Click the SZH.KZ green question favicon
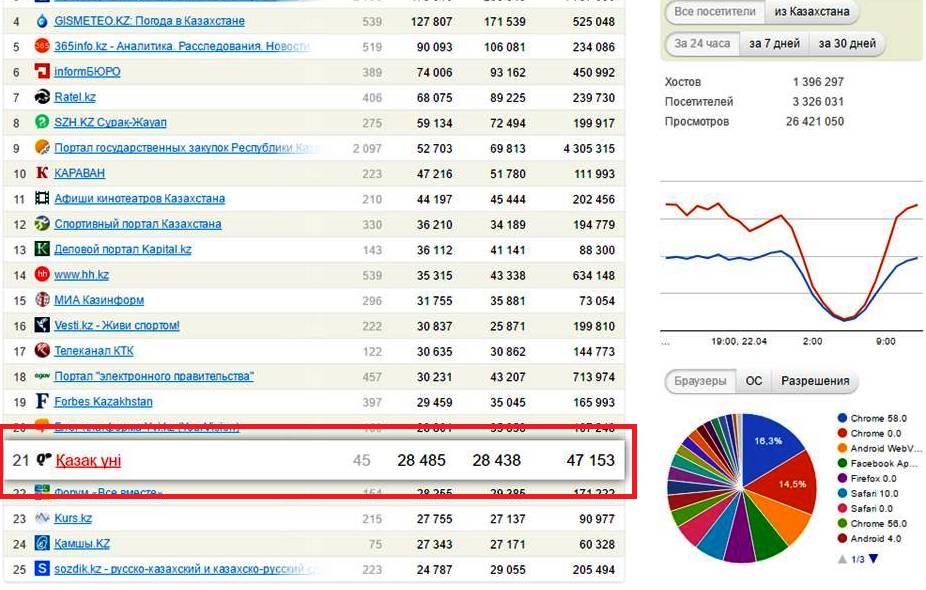Image resolution: width=926 pixels, height=590 pixels. tap(42, 122)
